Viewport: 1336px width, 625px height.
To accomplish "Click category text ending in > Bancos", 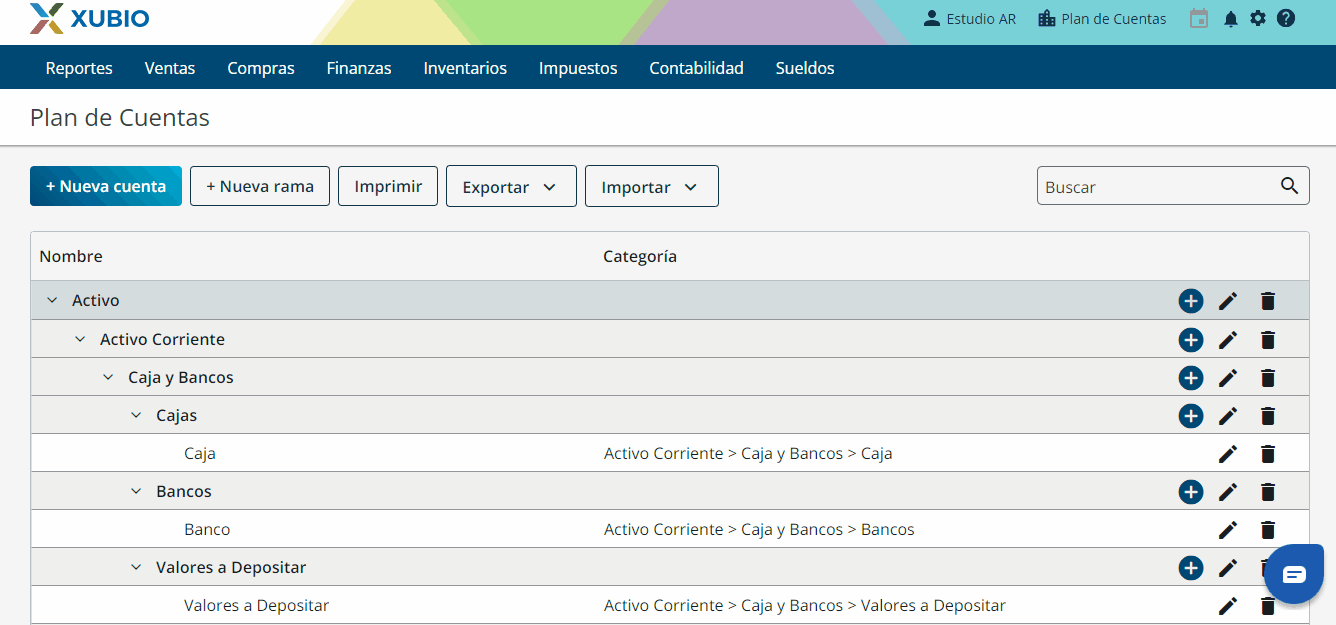I will [x=759, y=529].
